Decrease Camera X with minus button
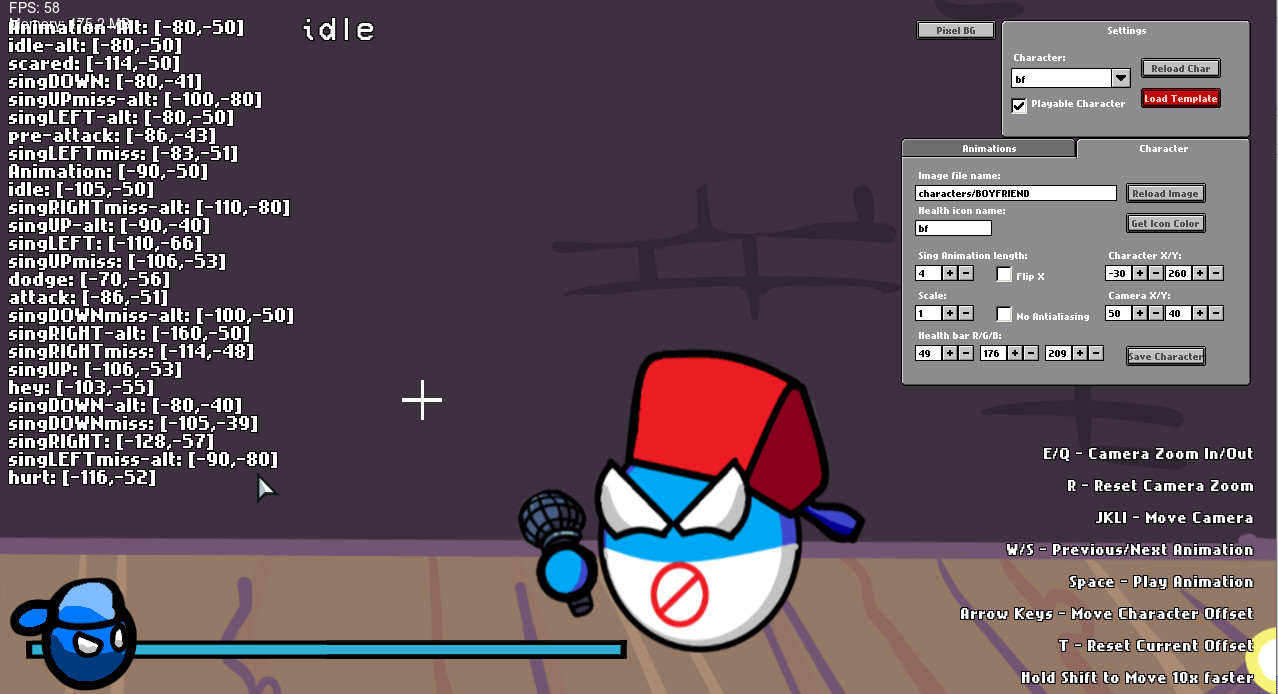 pyautogui.click(x=1155, y=313)
